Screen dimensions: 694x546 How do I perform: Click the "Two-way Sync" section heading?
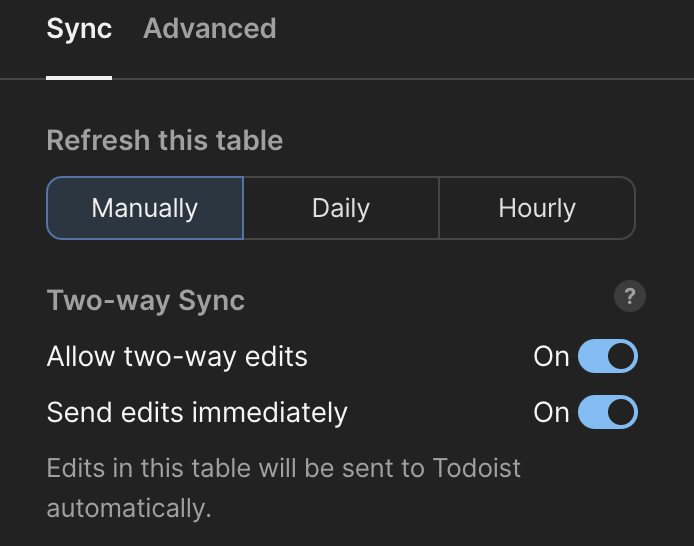146,300
